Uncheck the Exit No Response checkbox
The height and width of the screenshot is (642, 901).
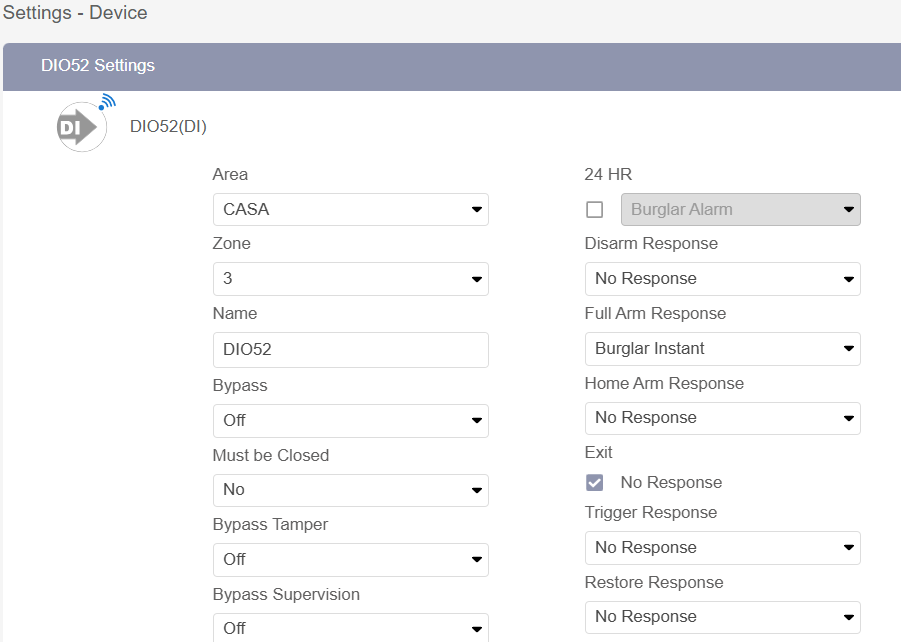pyautogui.click(x=595, y=483)
